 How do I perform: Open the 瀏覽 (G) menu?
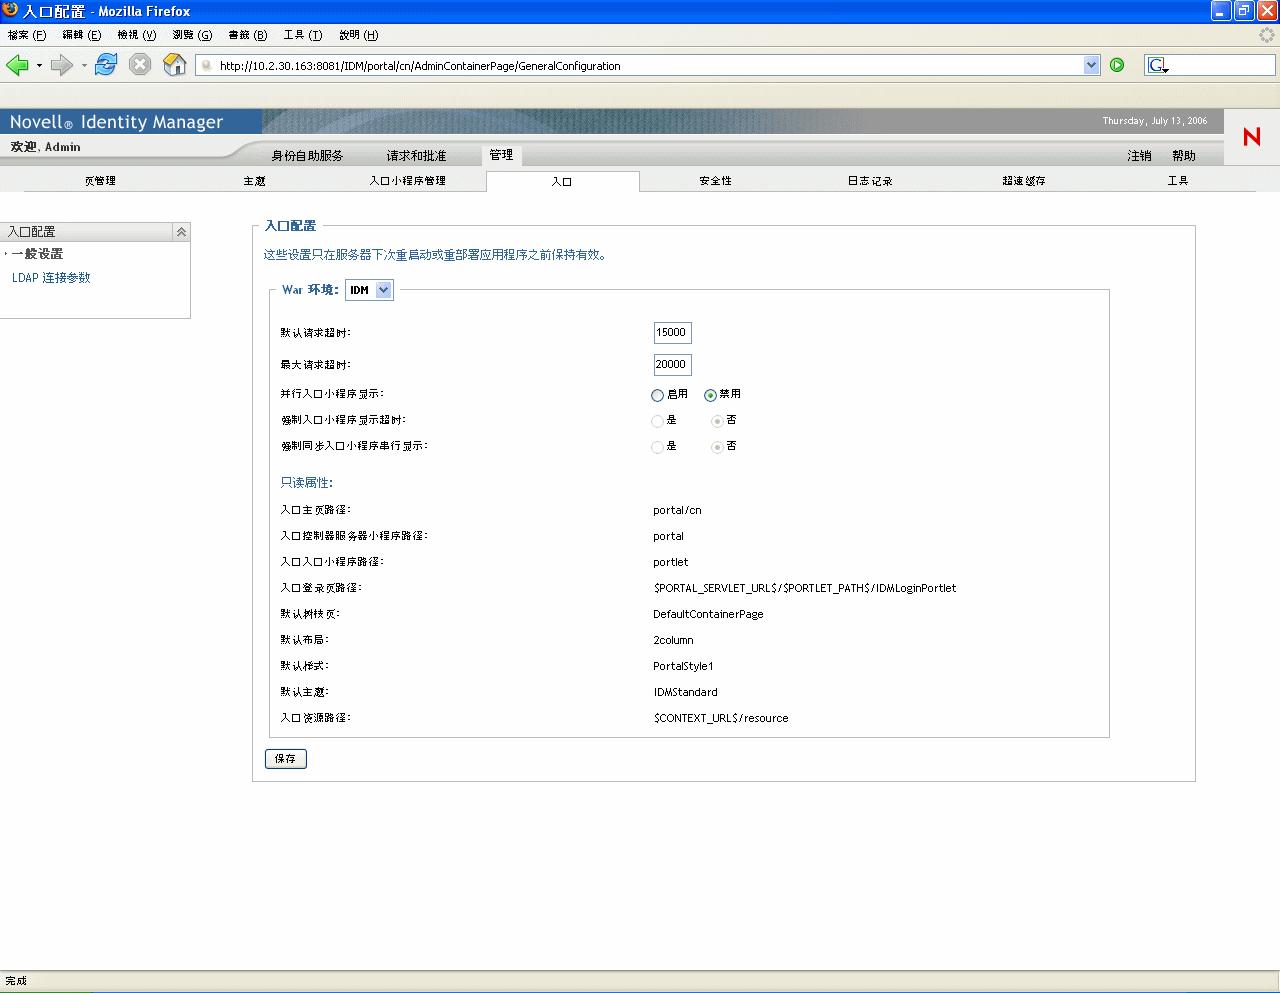click(192, 35)
